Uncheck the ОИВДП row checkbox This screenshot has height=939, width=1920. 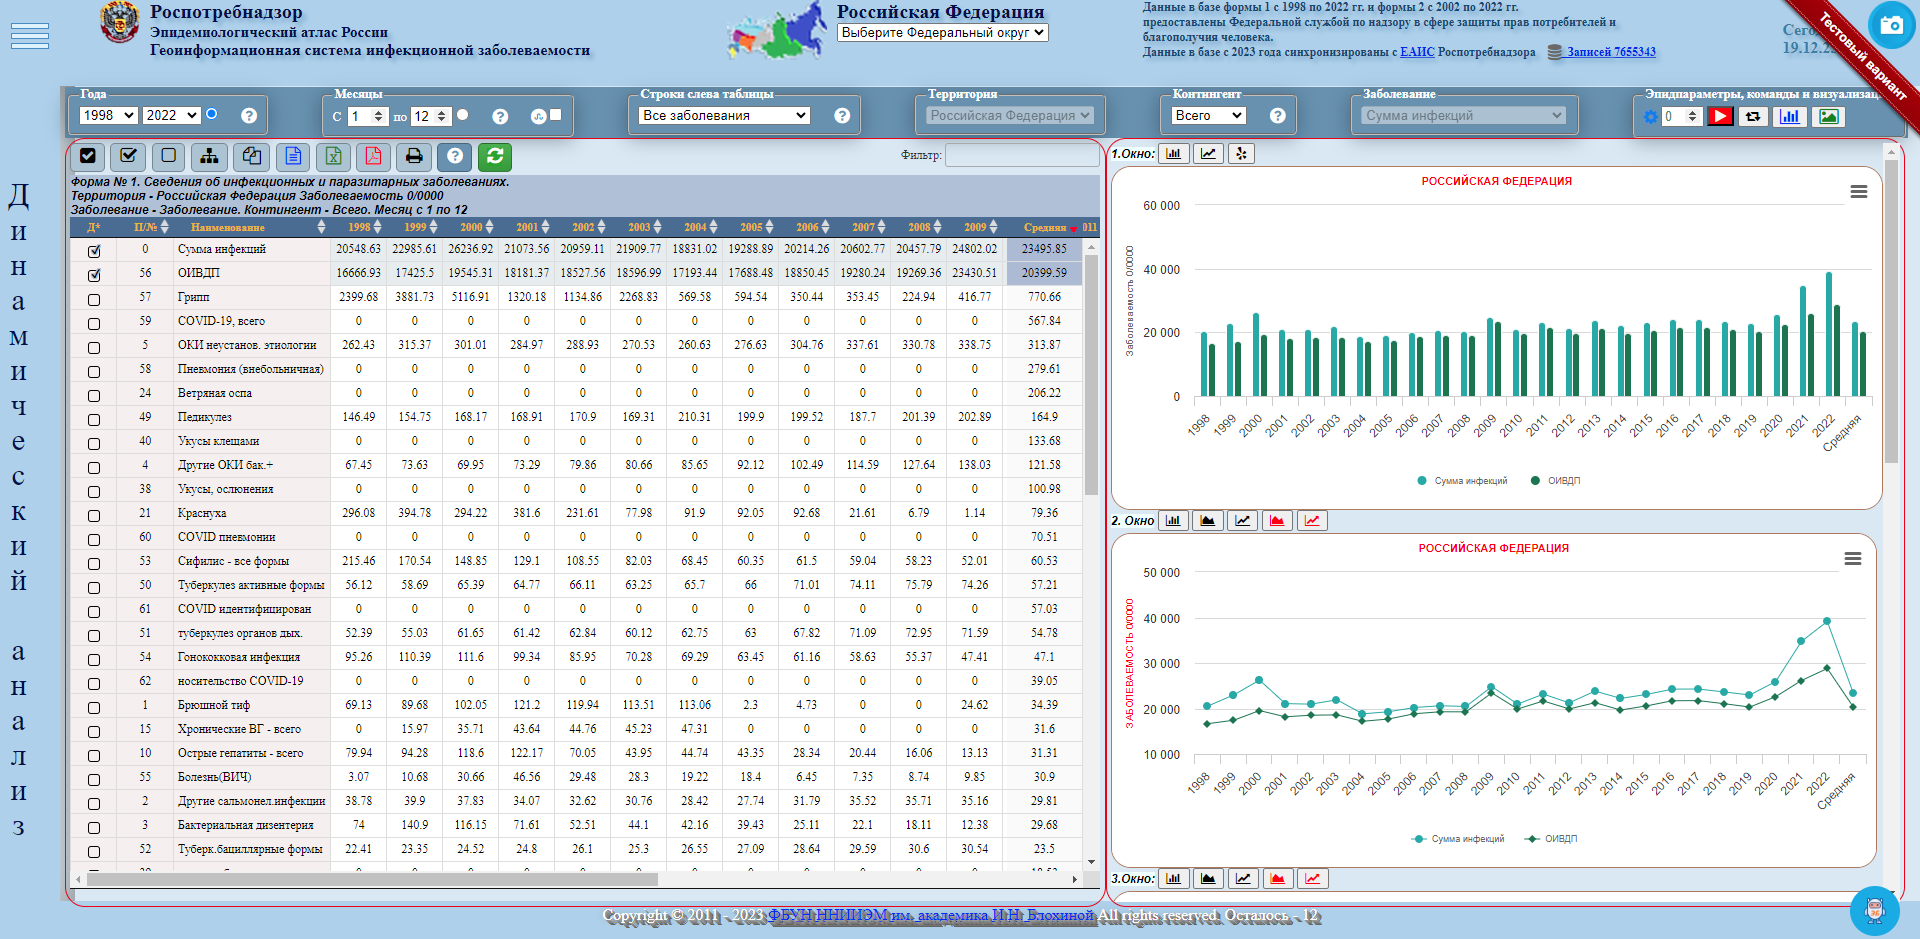tap(94, 275)
